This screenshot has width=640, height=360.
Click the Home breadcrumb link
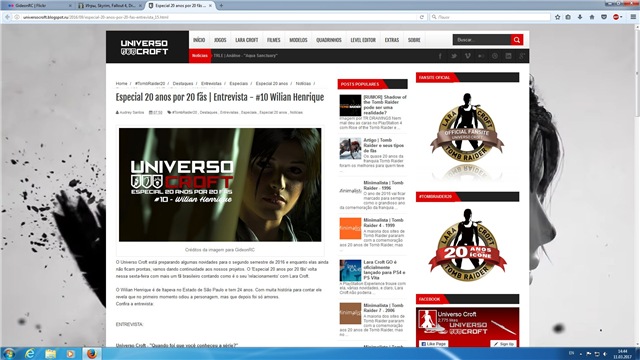click(121, 83)
